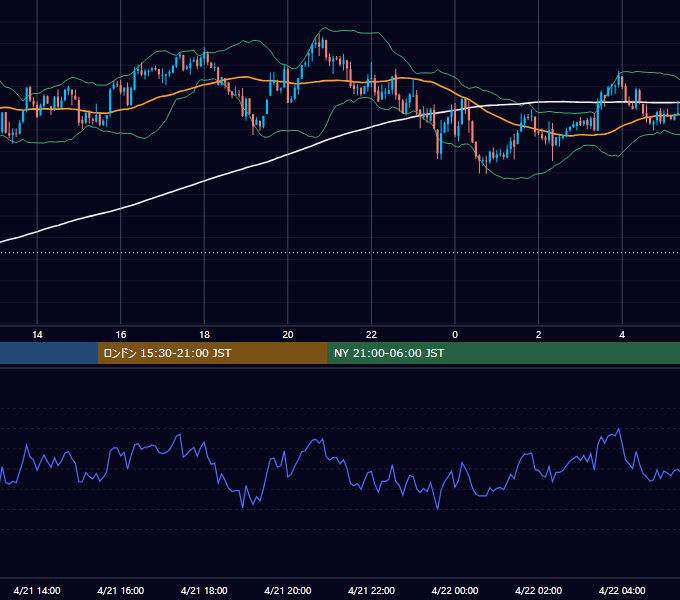Click hour label 20 on price chart axis
Image resolution: width=680 pixels, height=600 pixels.
[x=288, y=335]
